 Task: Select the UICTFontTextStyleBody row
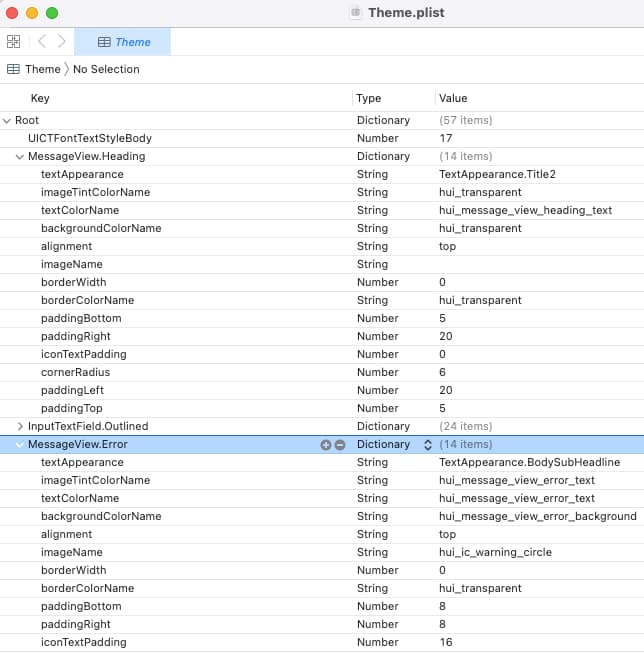point(322,138)
